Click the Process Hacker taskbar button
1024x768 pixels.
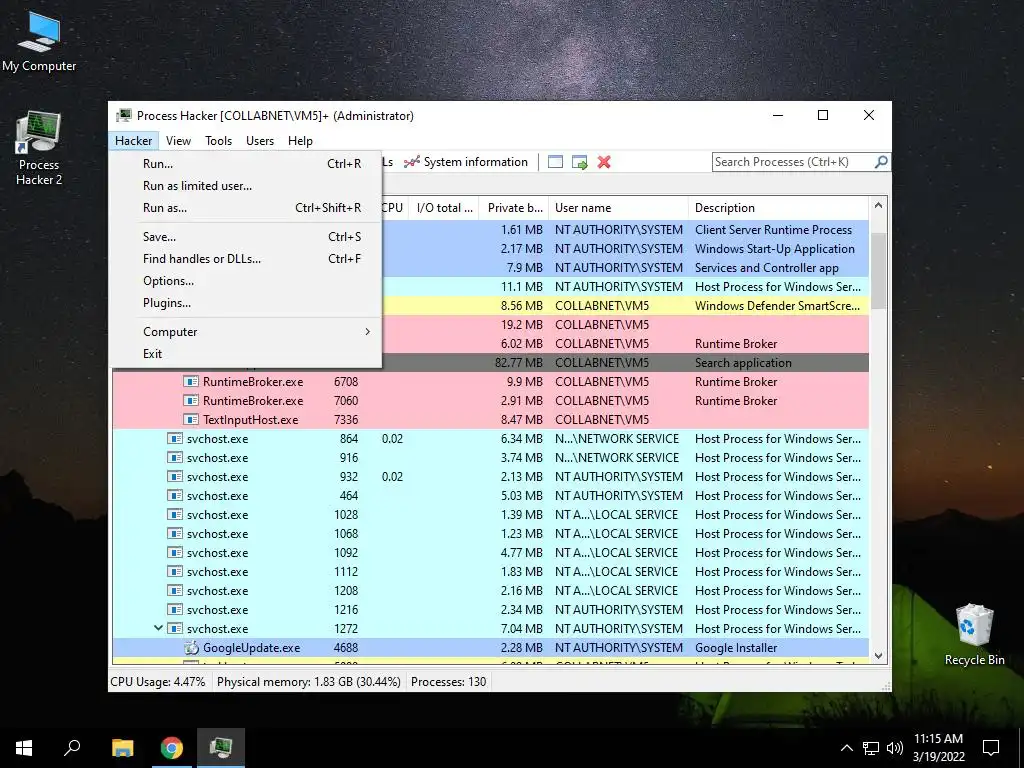coord(221,748)
